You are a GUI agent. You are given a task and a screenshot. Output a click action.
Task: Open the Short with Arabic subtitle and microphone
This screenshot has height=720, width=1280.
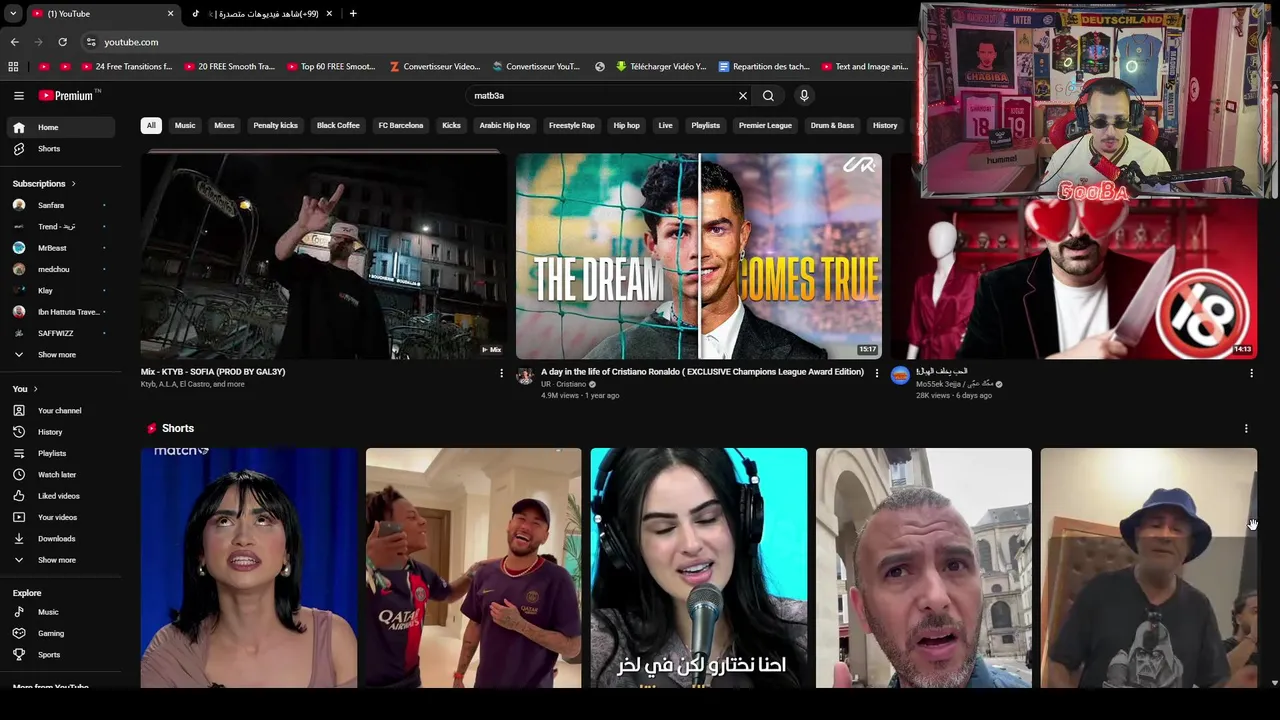(699, 568)
